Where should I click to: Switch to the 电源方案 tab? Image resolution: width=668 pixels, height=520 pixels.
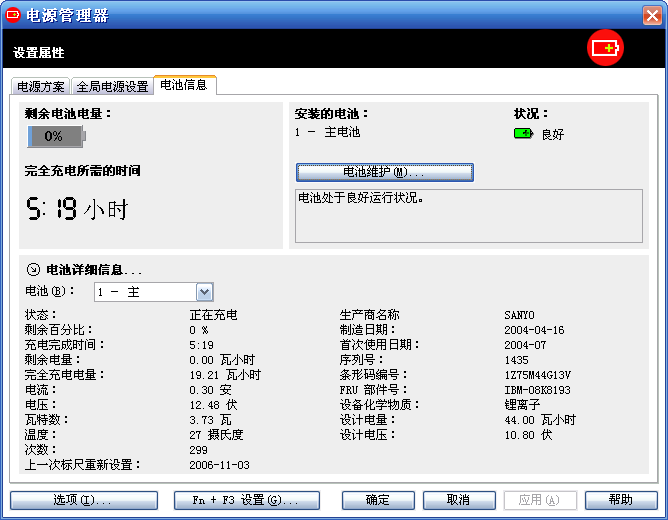tap(41, 87)
